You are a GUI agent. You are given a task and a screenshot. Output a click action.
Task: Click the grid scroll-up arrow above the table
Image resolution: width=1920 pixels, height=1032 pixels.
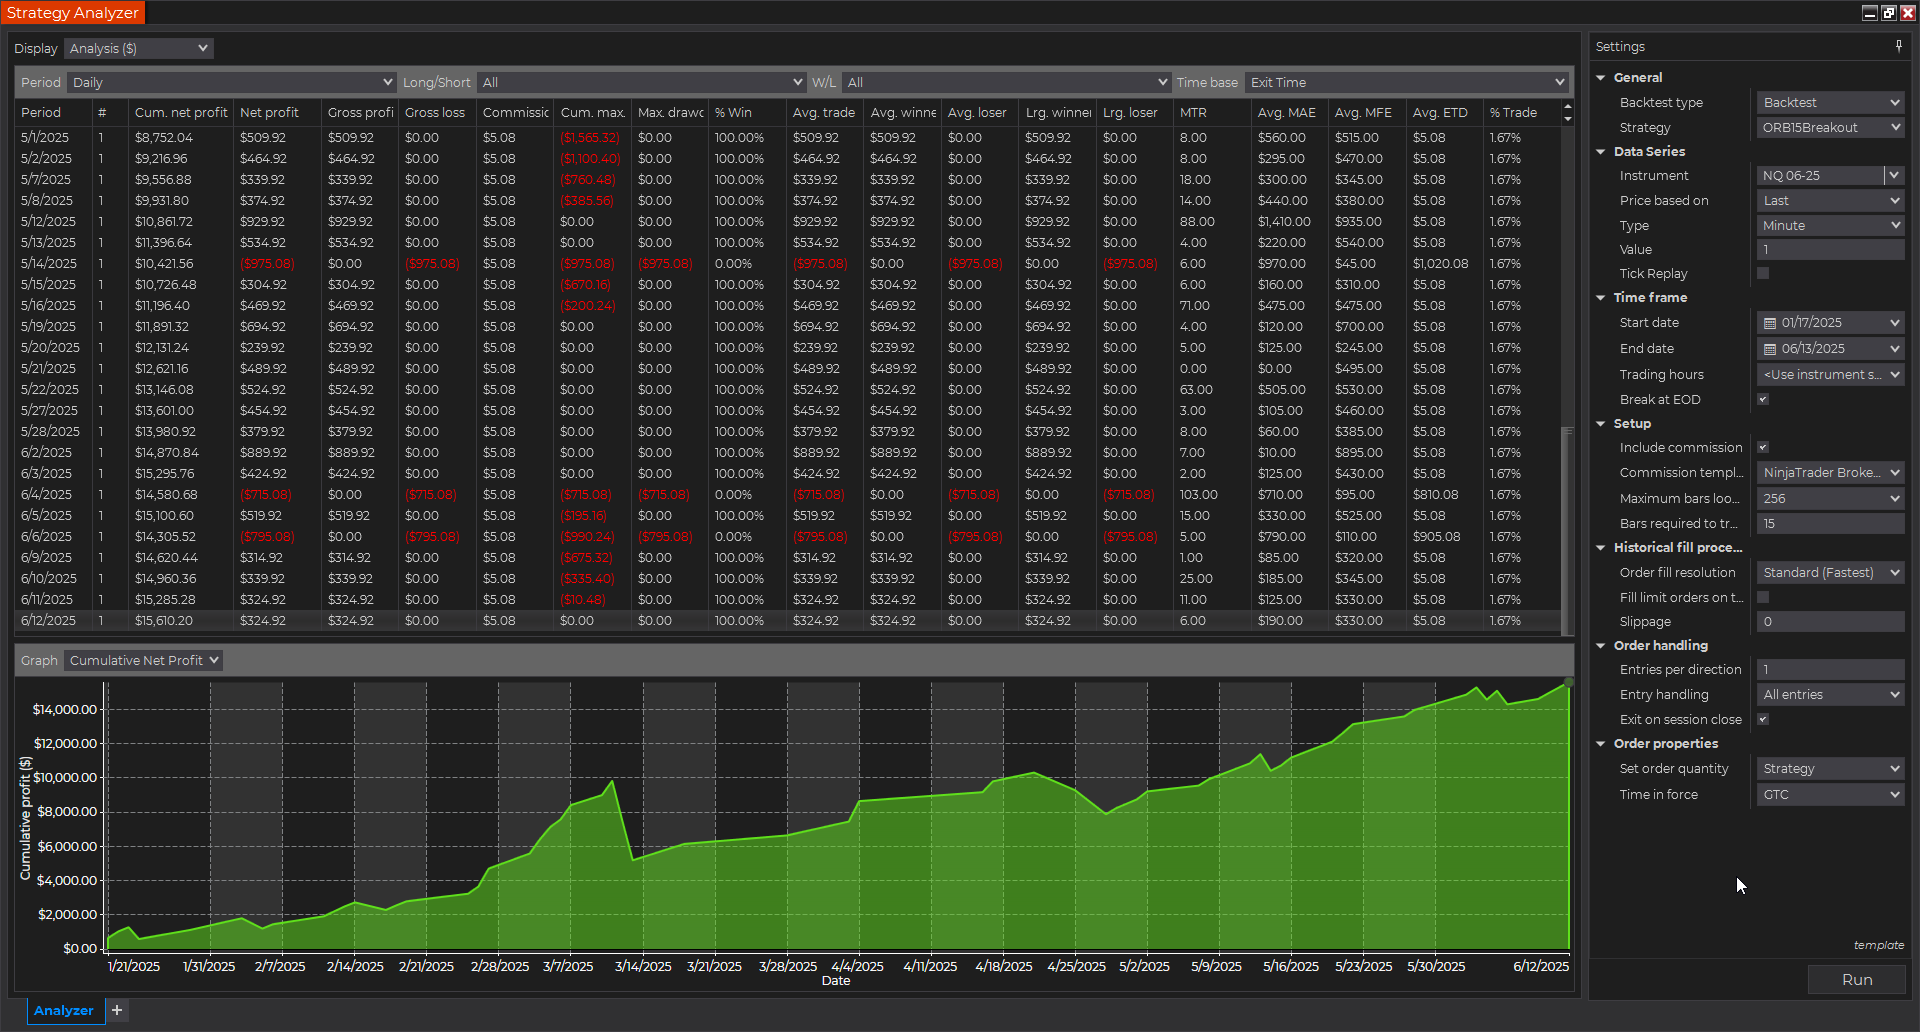[1567, 106]
